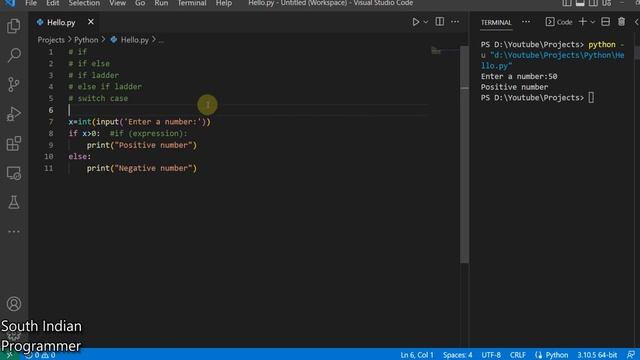Toggle the bottom panel layout icon

(580, 3)
